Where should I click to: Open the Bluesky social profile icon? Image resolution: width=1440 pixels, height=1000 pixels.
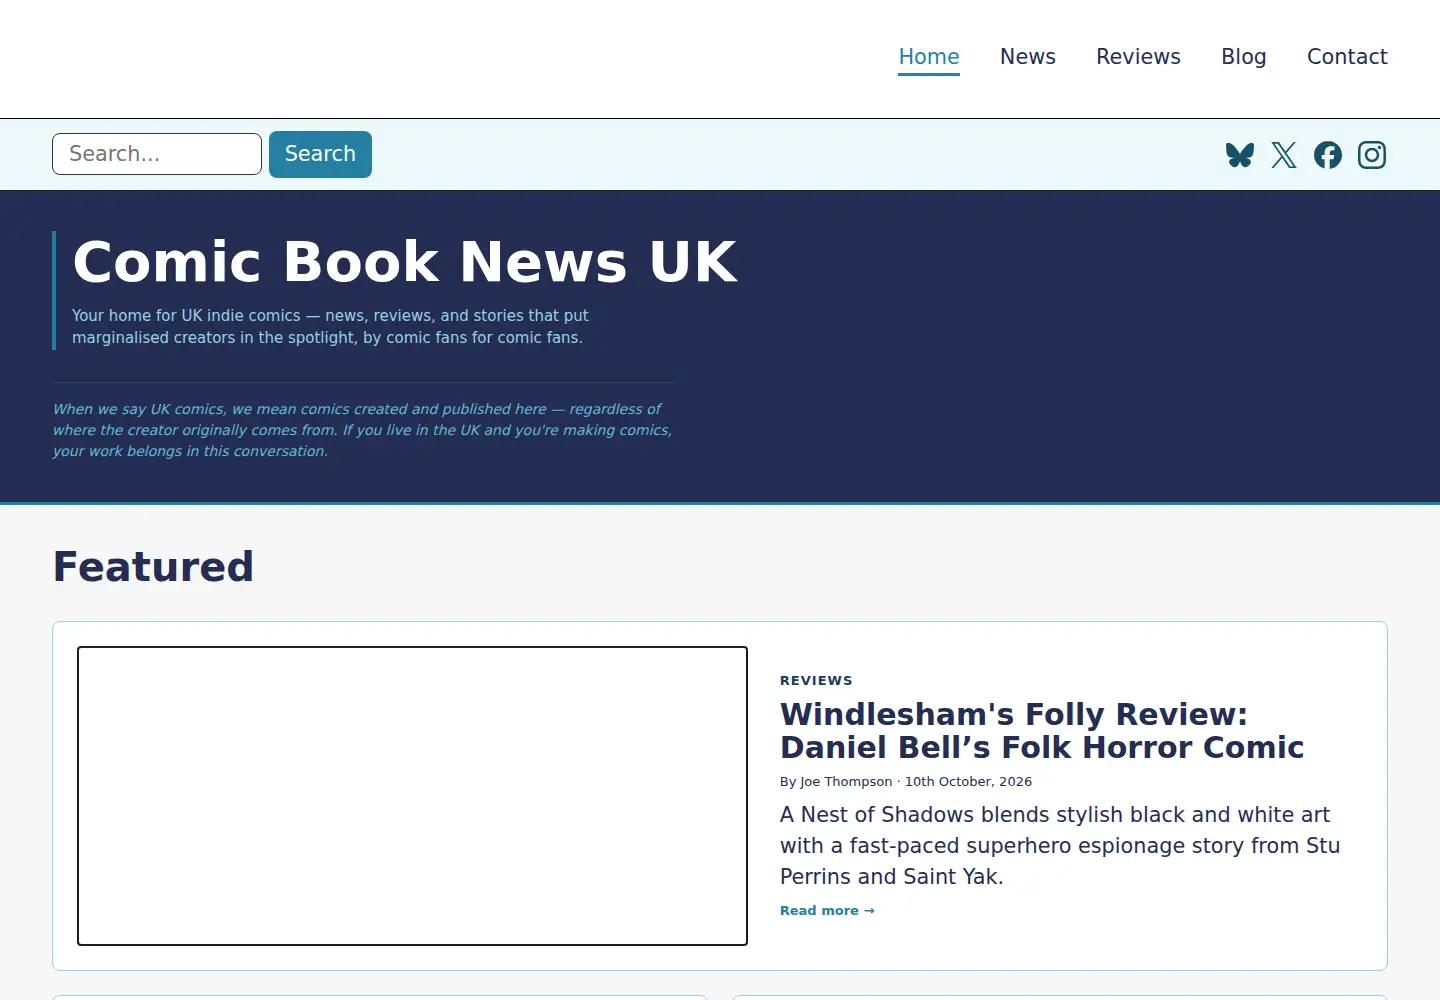[x=1240, y=155]
